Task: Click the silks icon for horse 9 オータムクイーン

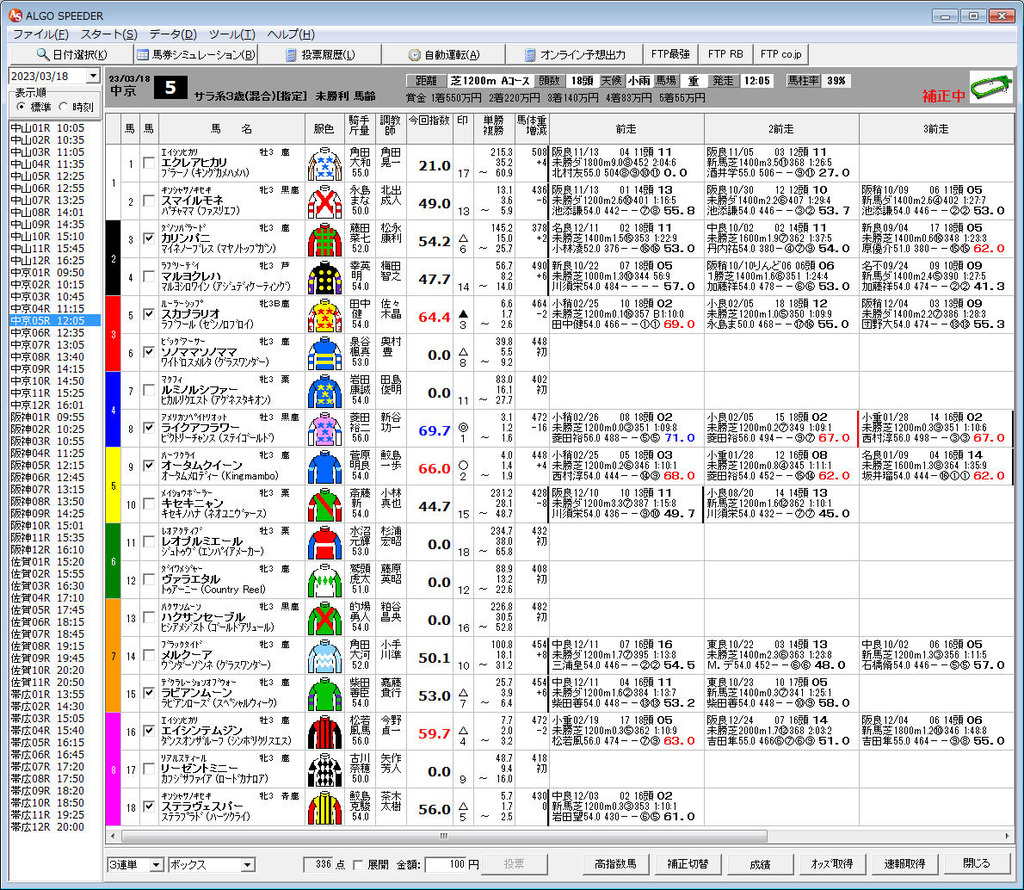Action: [325, 467]
